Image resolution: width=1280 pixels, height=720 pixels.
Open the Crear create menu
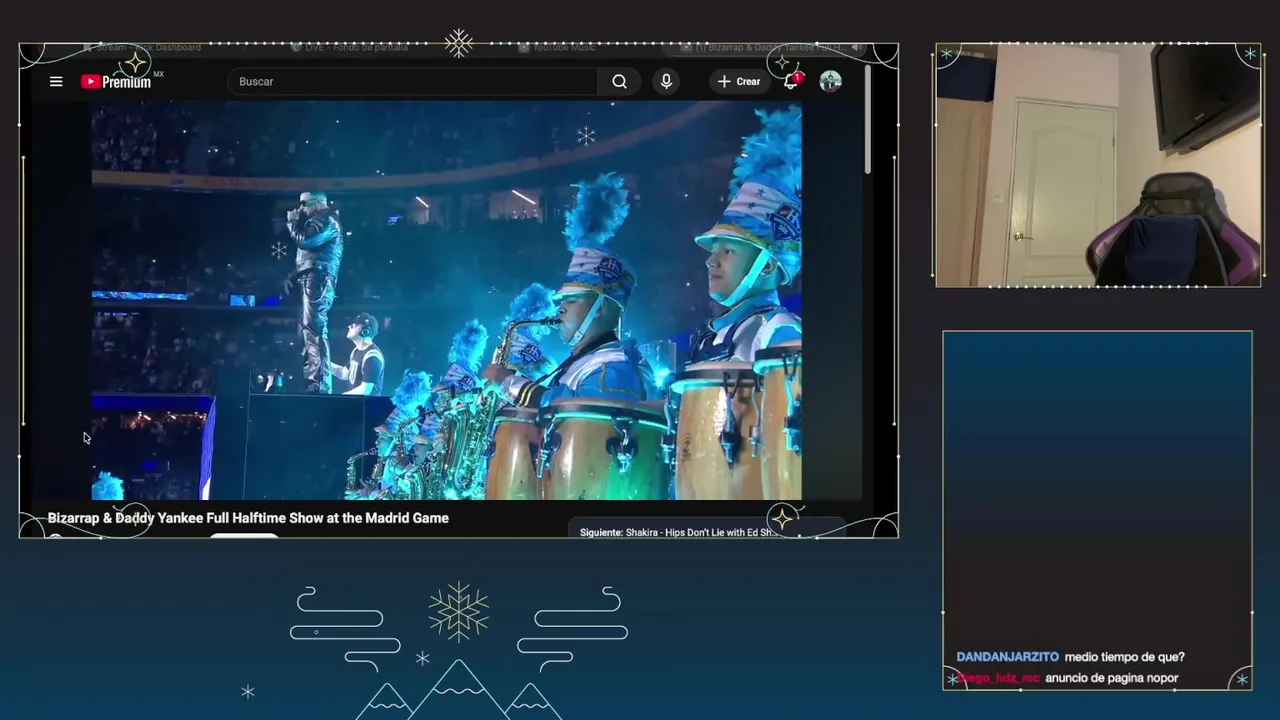tap(739, 82)
